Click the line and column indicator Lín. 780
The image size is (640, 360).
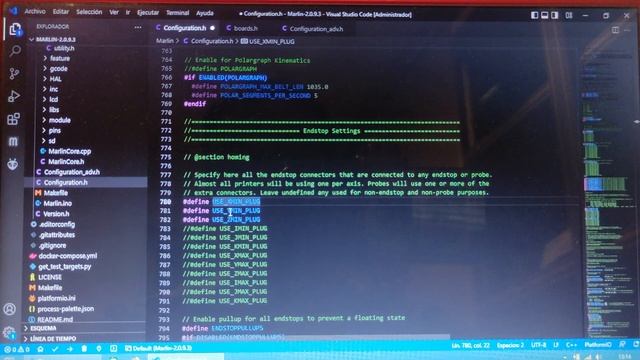click(471, 346)
